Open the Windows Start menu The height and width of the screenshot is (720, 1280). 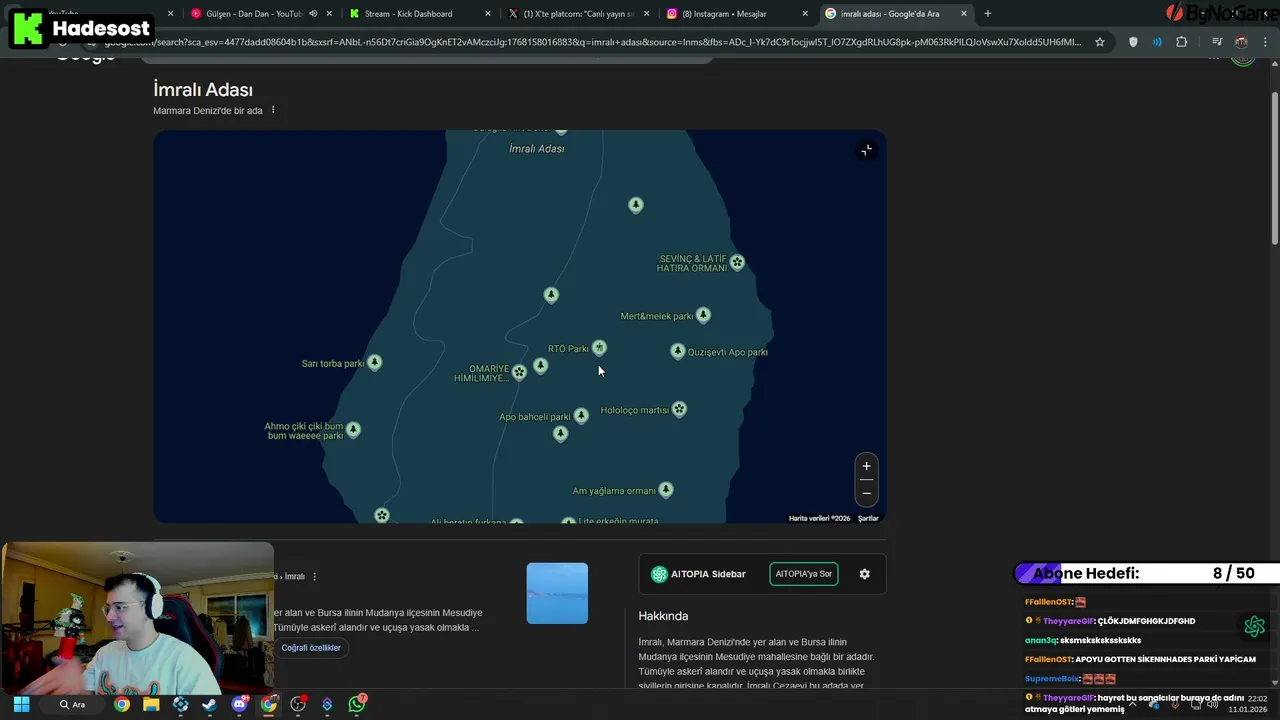(x=21, y=704)
